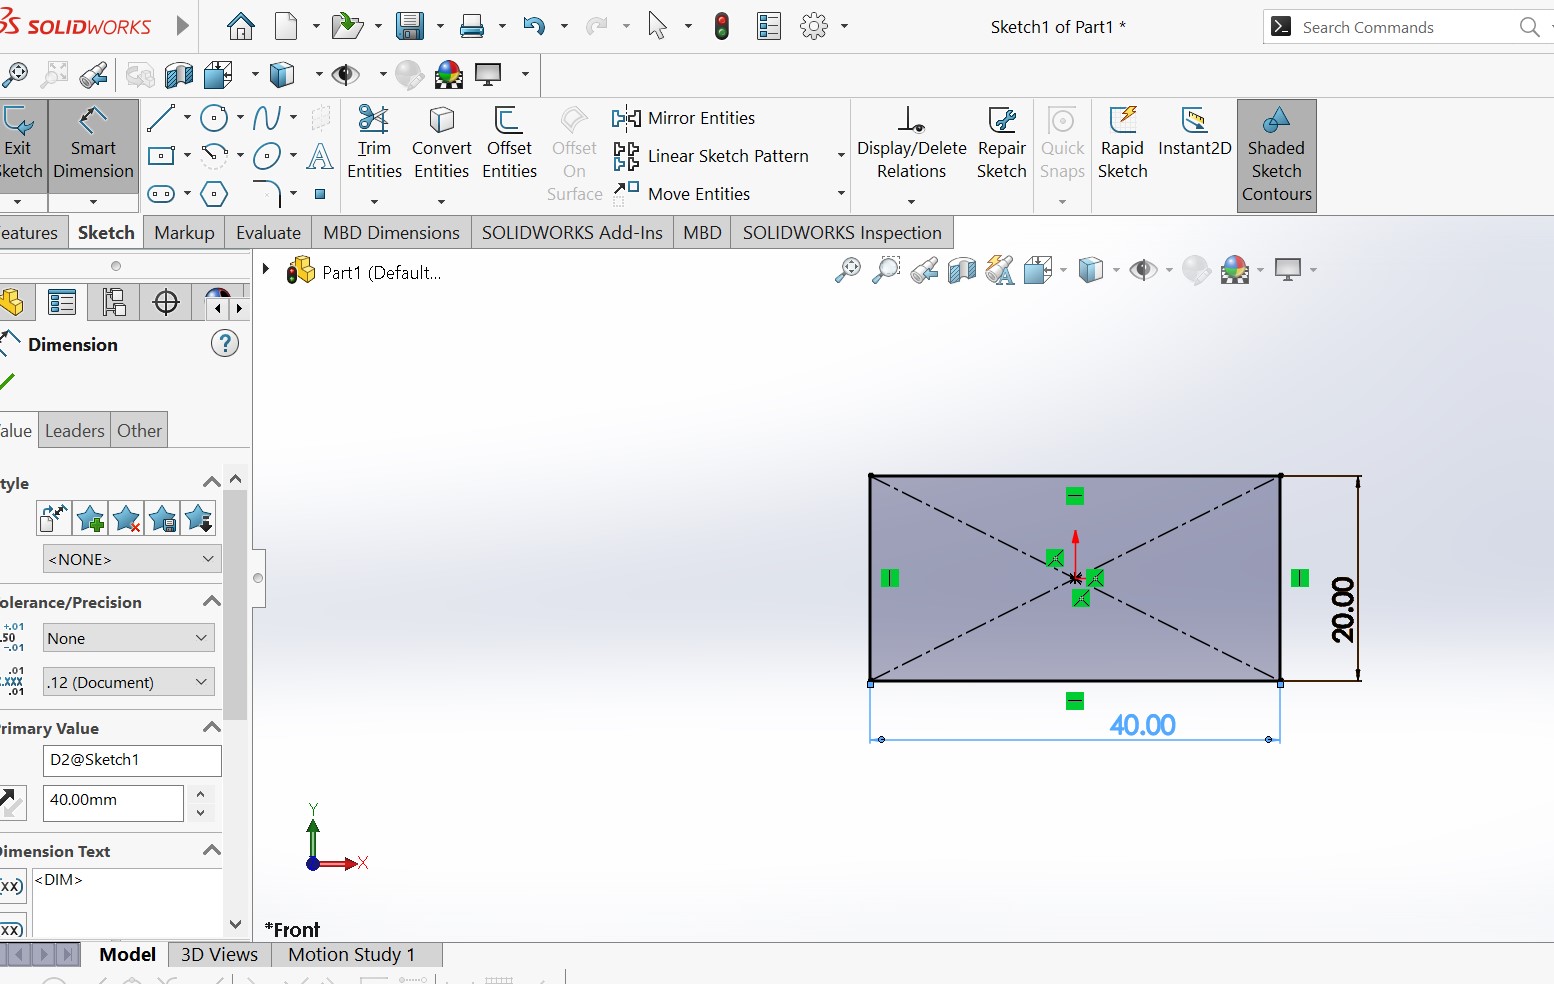Viewport: 1554px width, 984px height.
Task: Click the <DIM> dimension text box
Action: (127, 902)
